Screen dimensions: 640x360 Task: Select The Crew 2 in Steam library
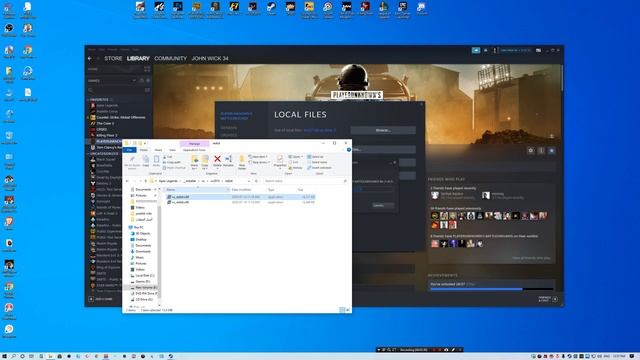point(105,123)
